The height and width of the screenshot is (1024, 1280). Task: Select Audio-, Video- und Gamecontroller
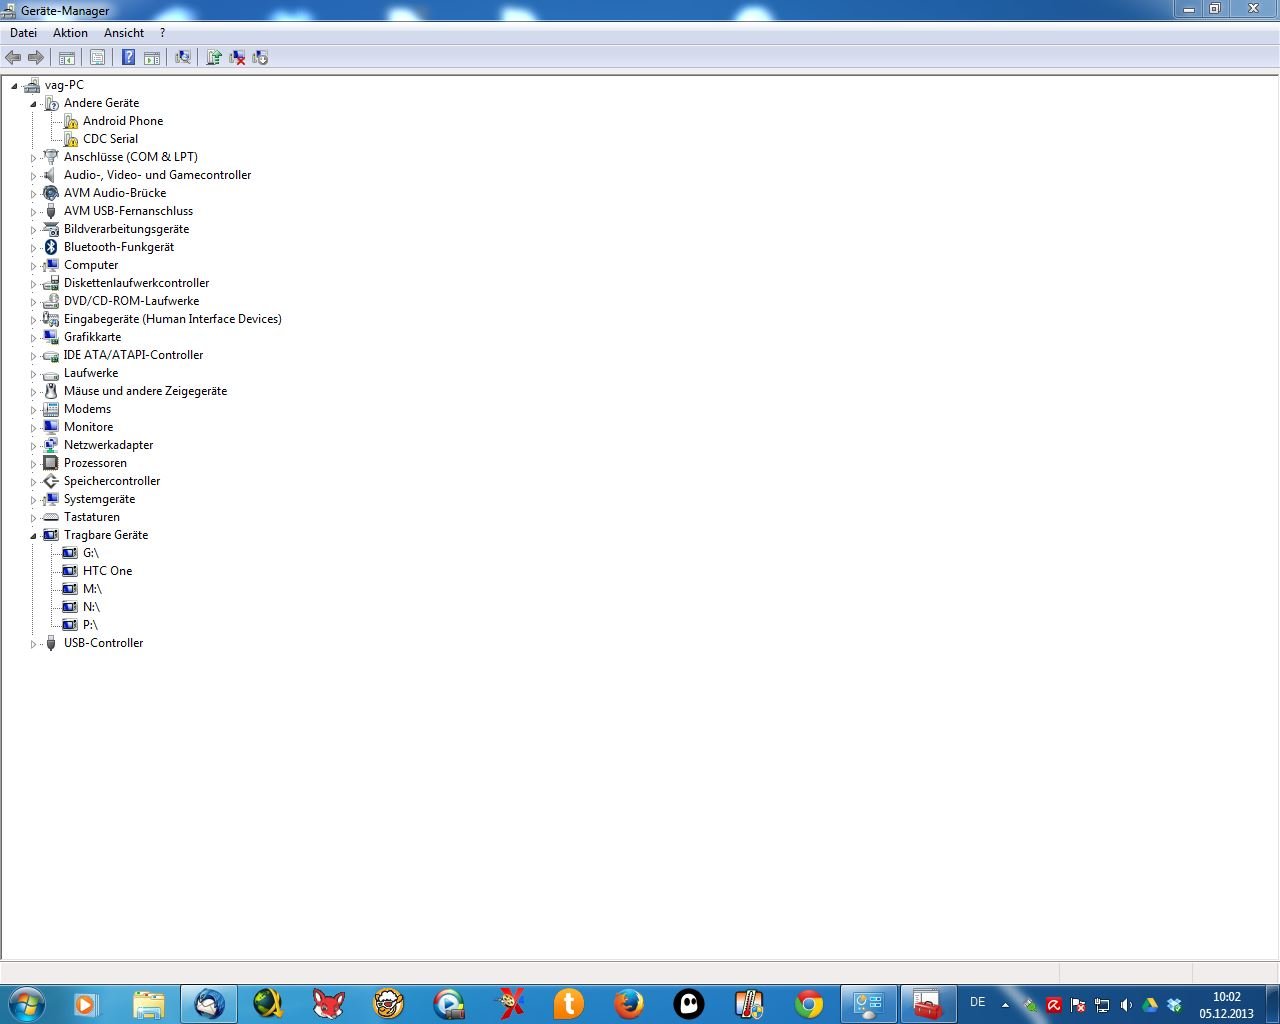157,175
